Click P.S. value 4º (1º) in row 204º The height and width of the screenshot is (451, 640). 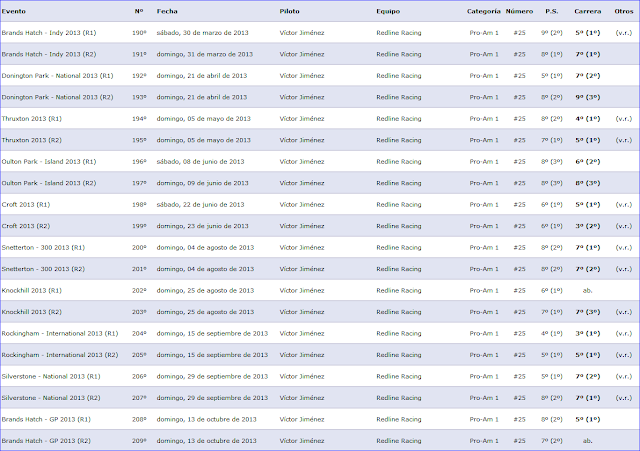(552, 333)
